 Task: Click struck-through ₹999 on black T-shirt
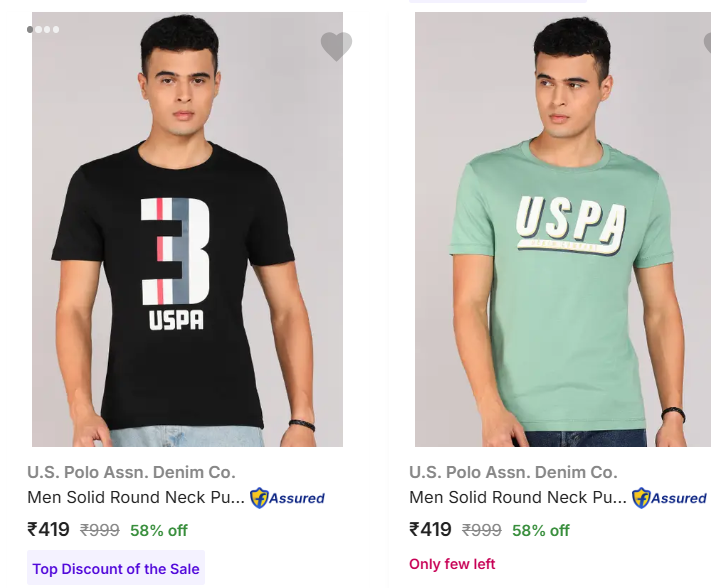tap(100, 531)
